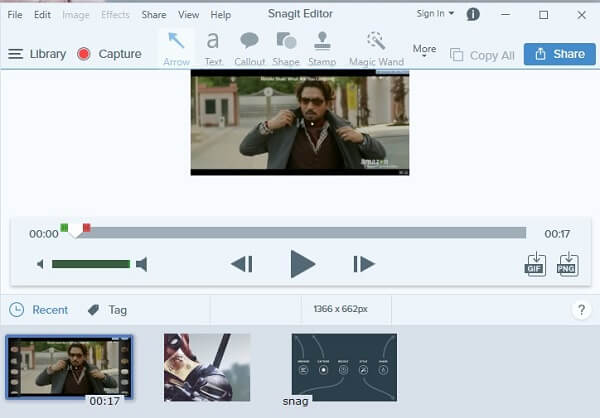Open the Sign In dropdown
This screenshot has width=600, height=418.
click(x=435, y=13)
